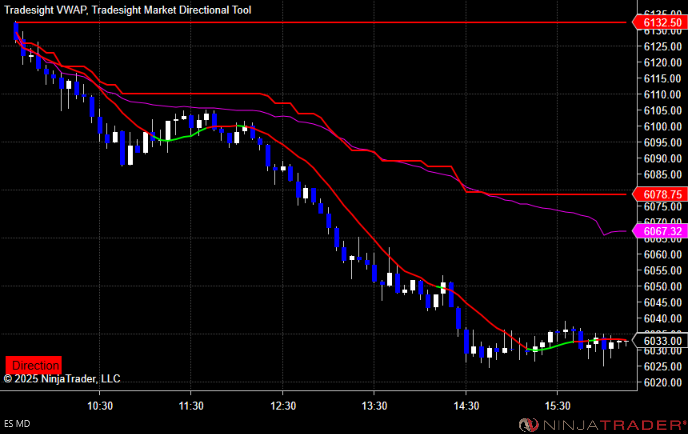Click the 14:30 time axis label
The width and height of the screenshot is (688, 434).
466,406
